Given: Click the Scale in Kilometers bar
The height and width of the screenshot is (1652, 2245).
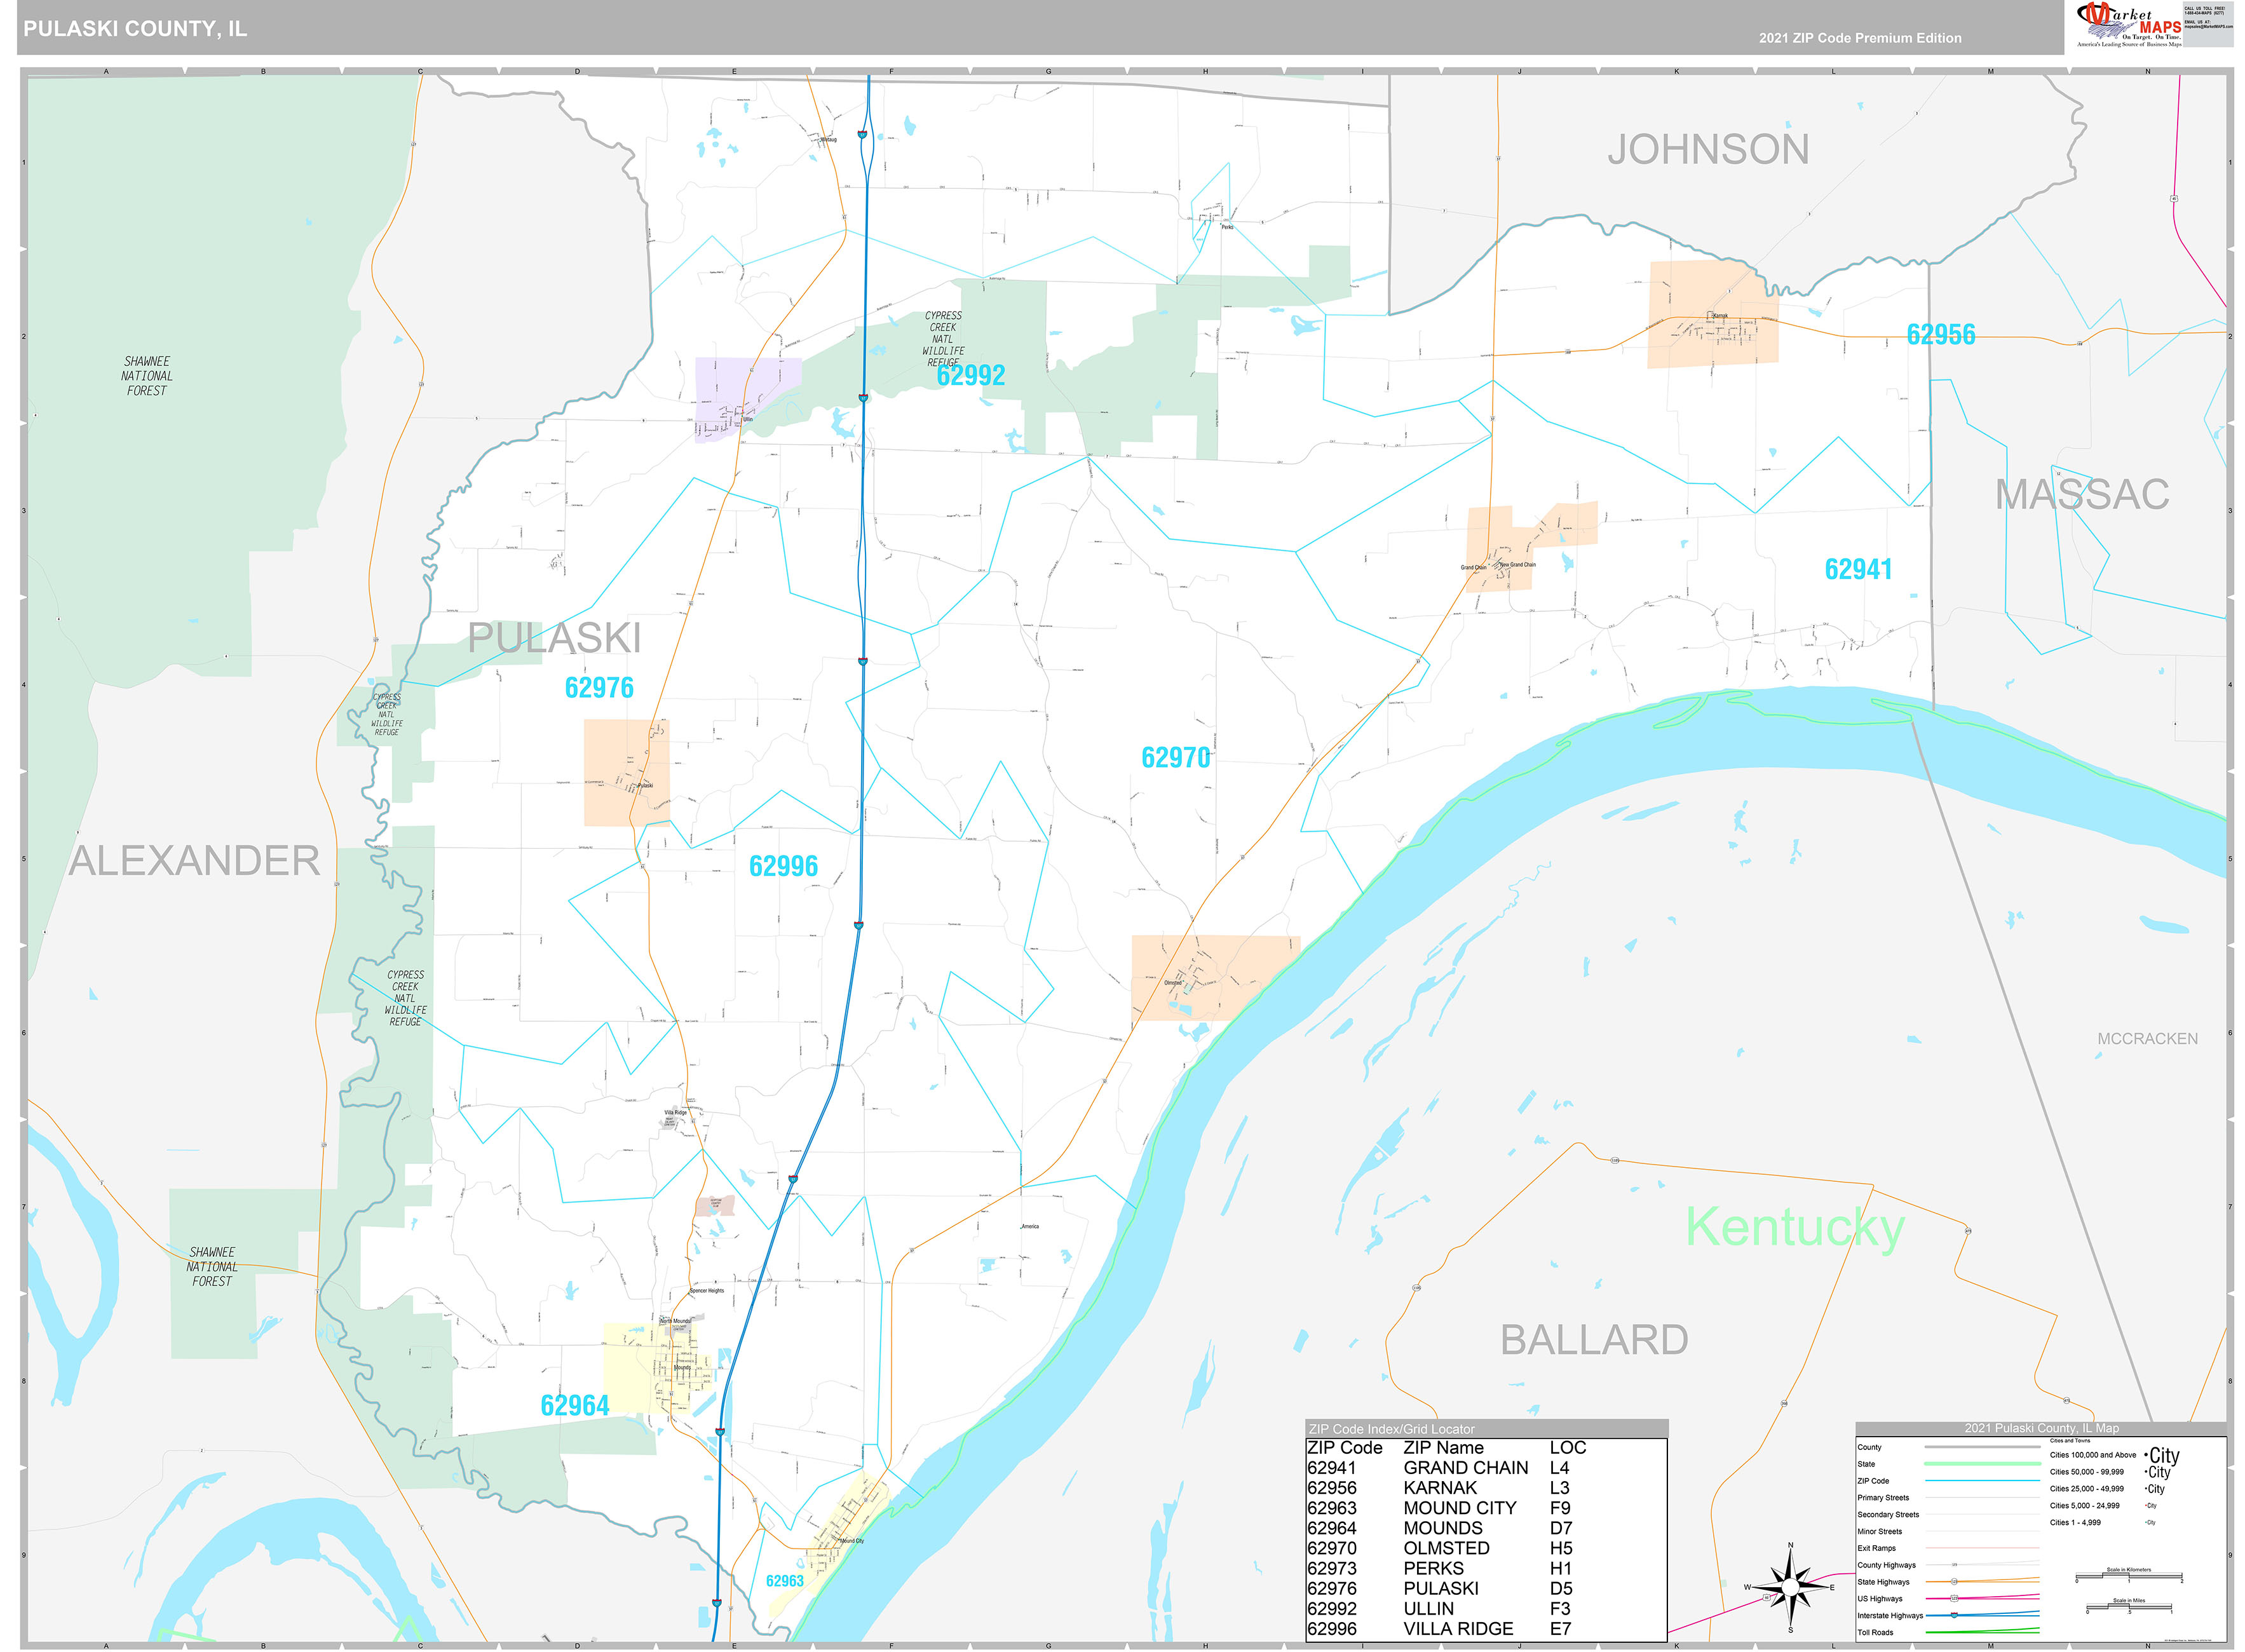Looking at the screenshot, I should [2129, 1577].
